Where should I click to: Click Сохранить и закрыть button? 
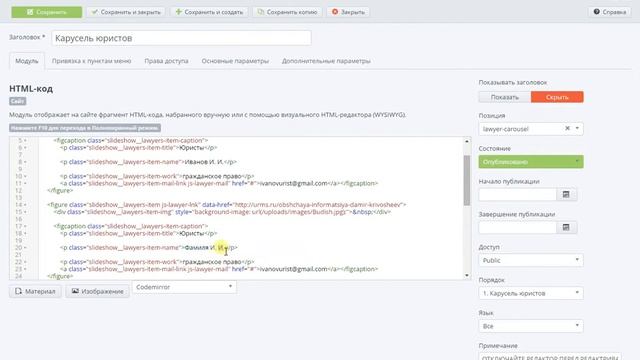126,12
